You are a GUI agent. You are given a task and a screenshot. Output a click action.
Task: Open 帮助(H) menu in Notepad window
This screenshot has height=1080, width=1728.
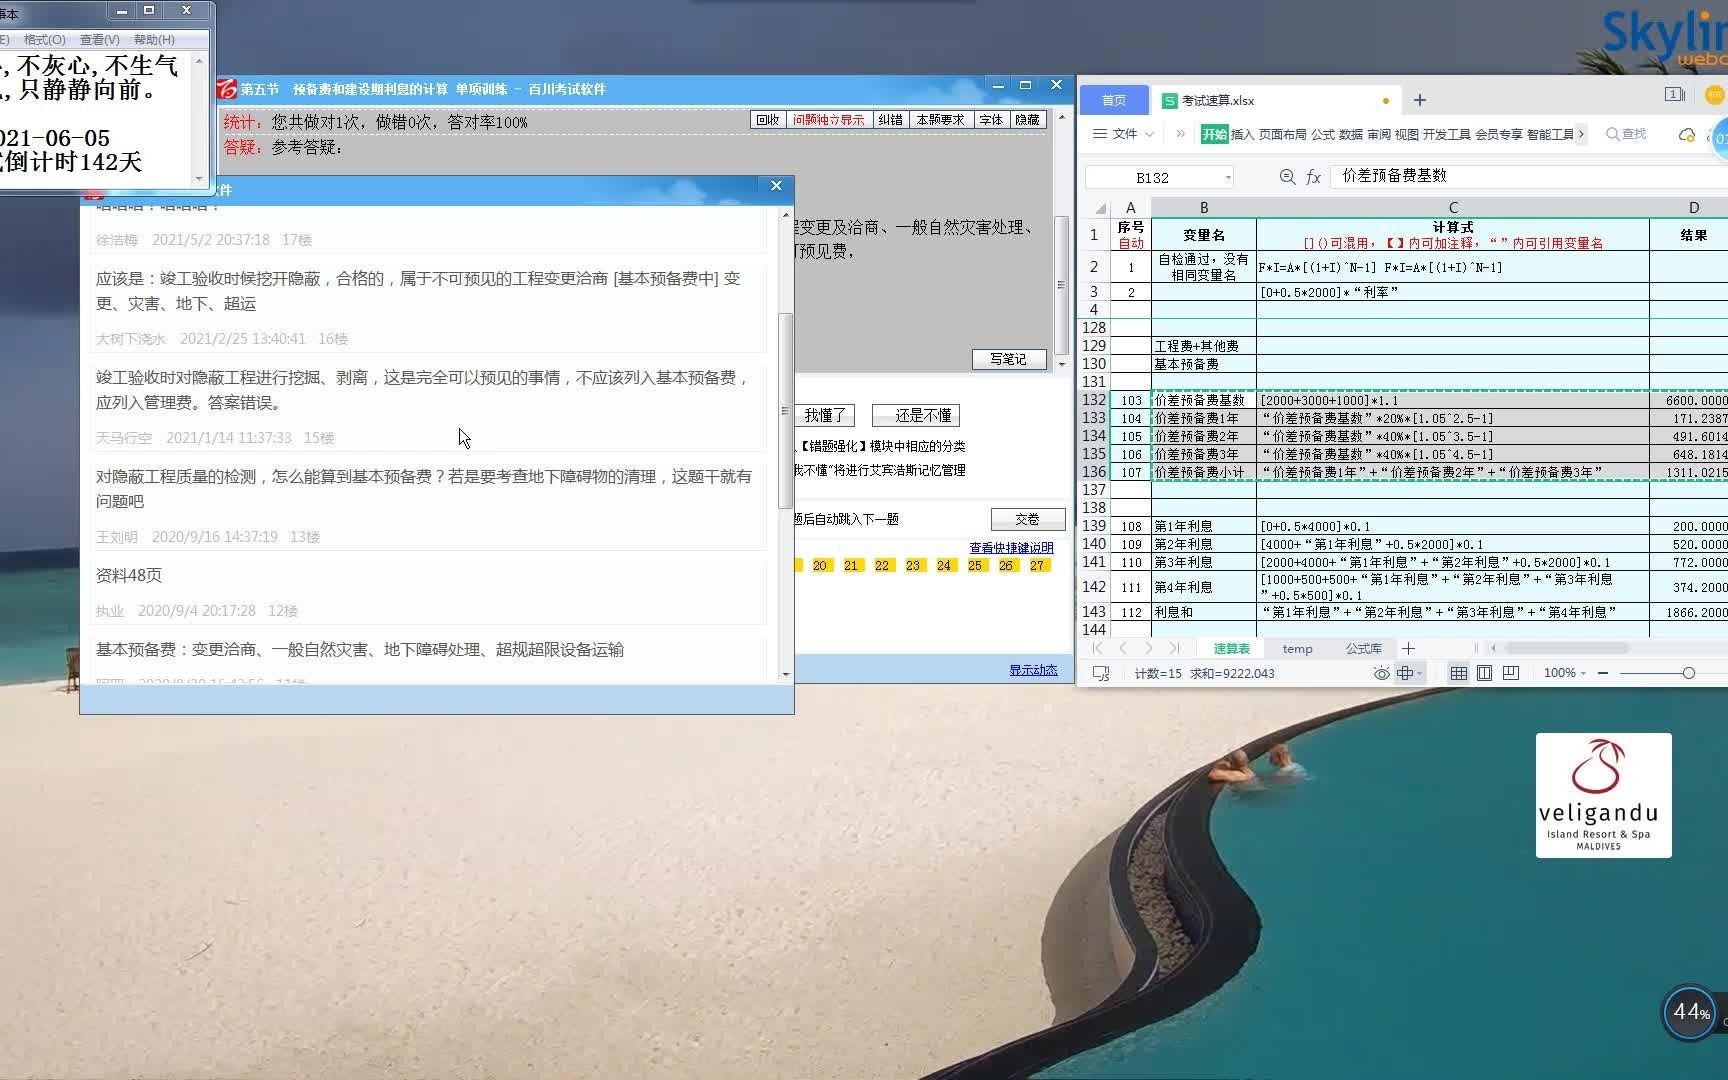point(154,40)
